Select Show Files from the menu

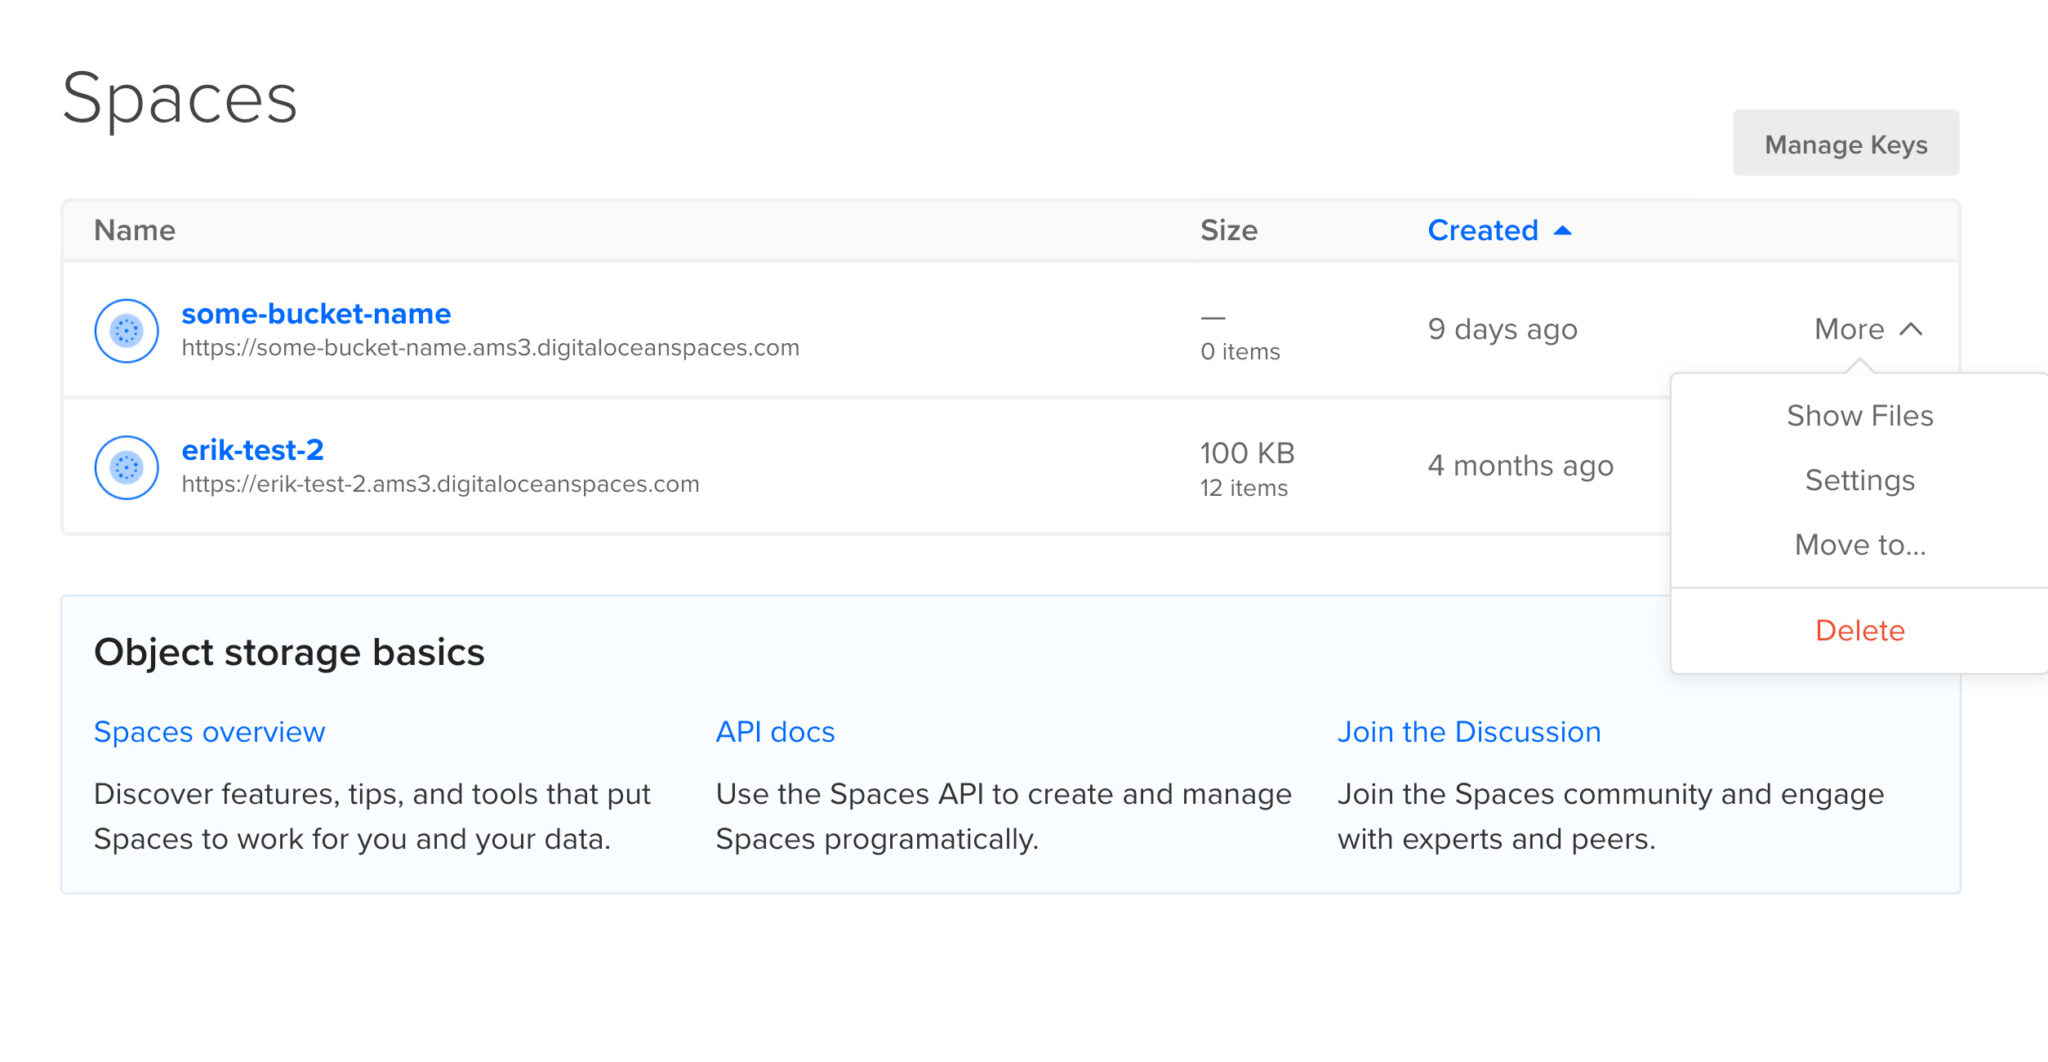(1859, 415)
